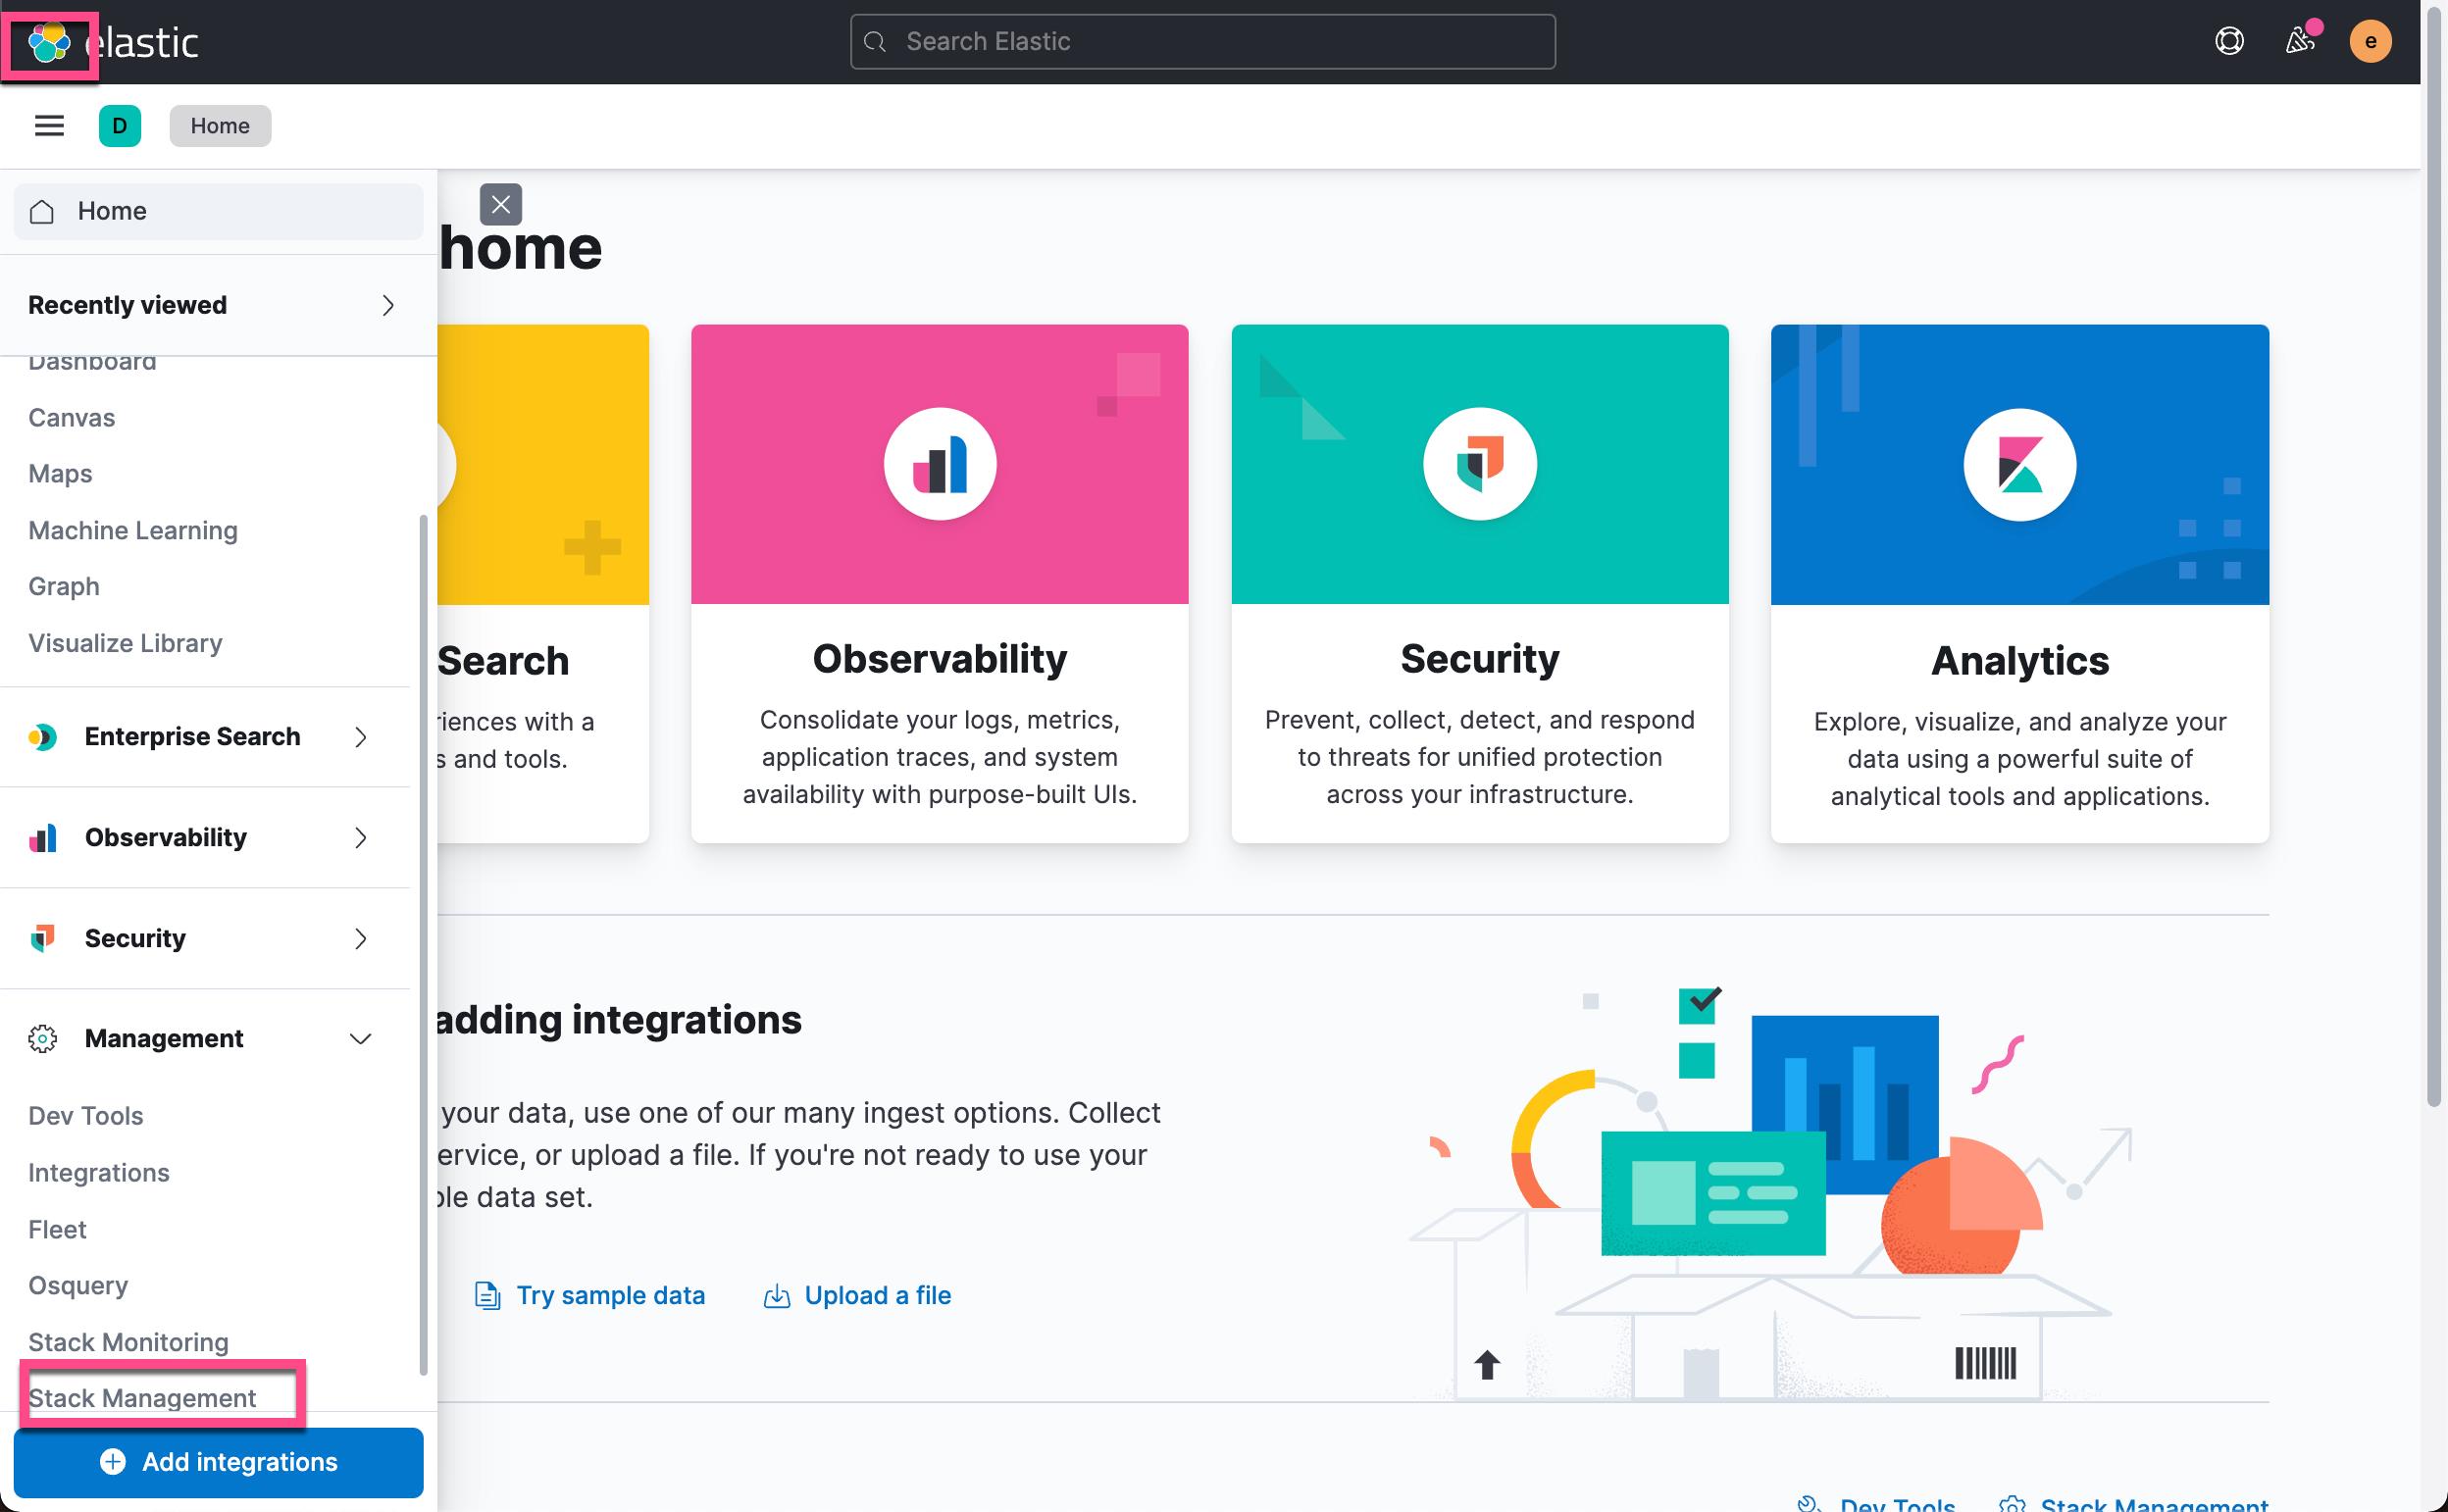Toggle the hamburger navigation menu
Image resolution: width=2448 pixels, height=1512 pixels.
point(49,126)
